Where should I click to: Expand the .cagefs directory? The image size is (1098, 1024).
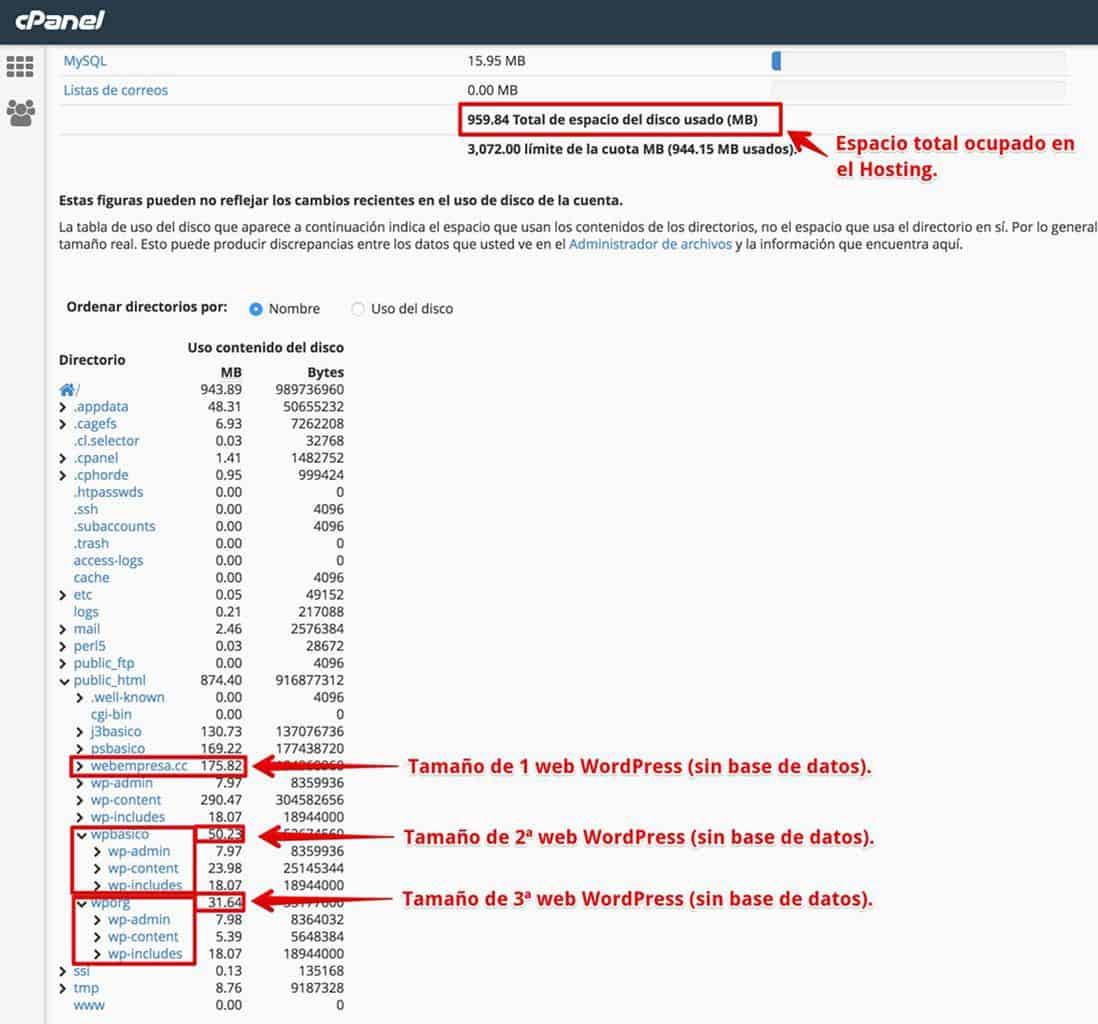coord(63,424)
